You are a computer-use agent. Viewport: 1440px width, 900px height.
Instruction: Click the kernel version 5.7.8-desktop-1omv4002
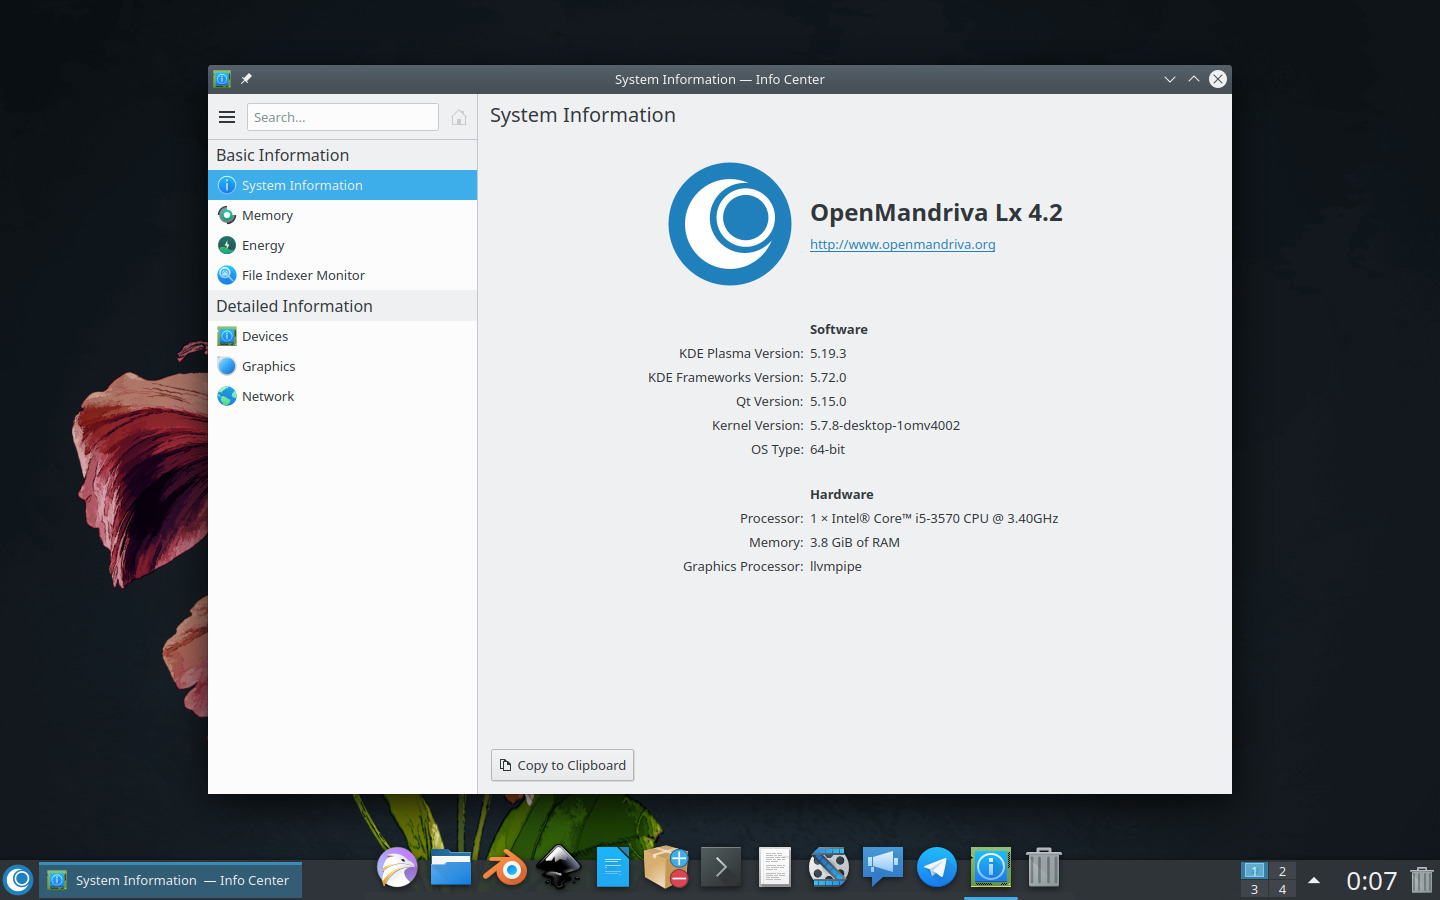tap(885, 425)
